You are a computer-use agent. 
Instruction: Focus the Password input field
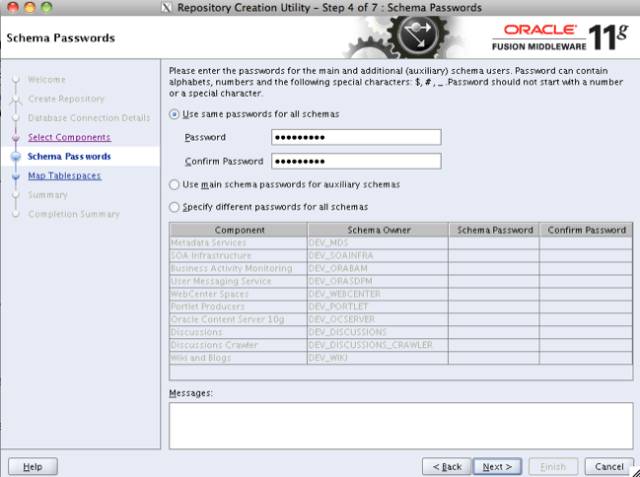coord(355,137)
